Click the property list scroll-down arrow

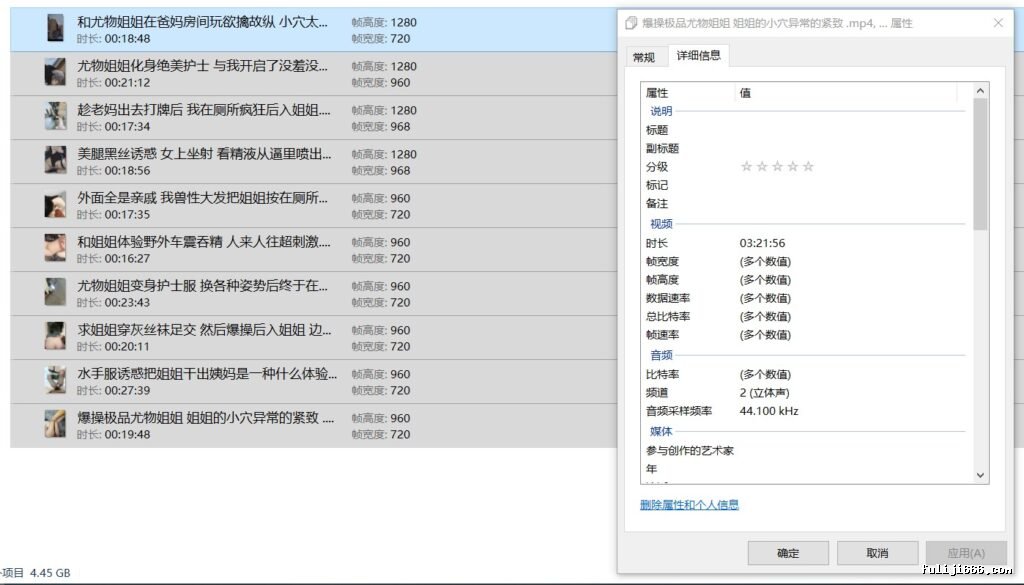(980, 475)
